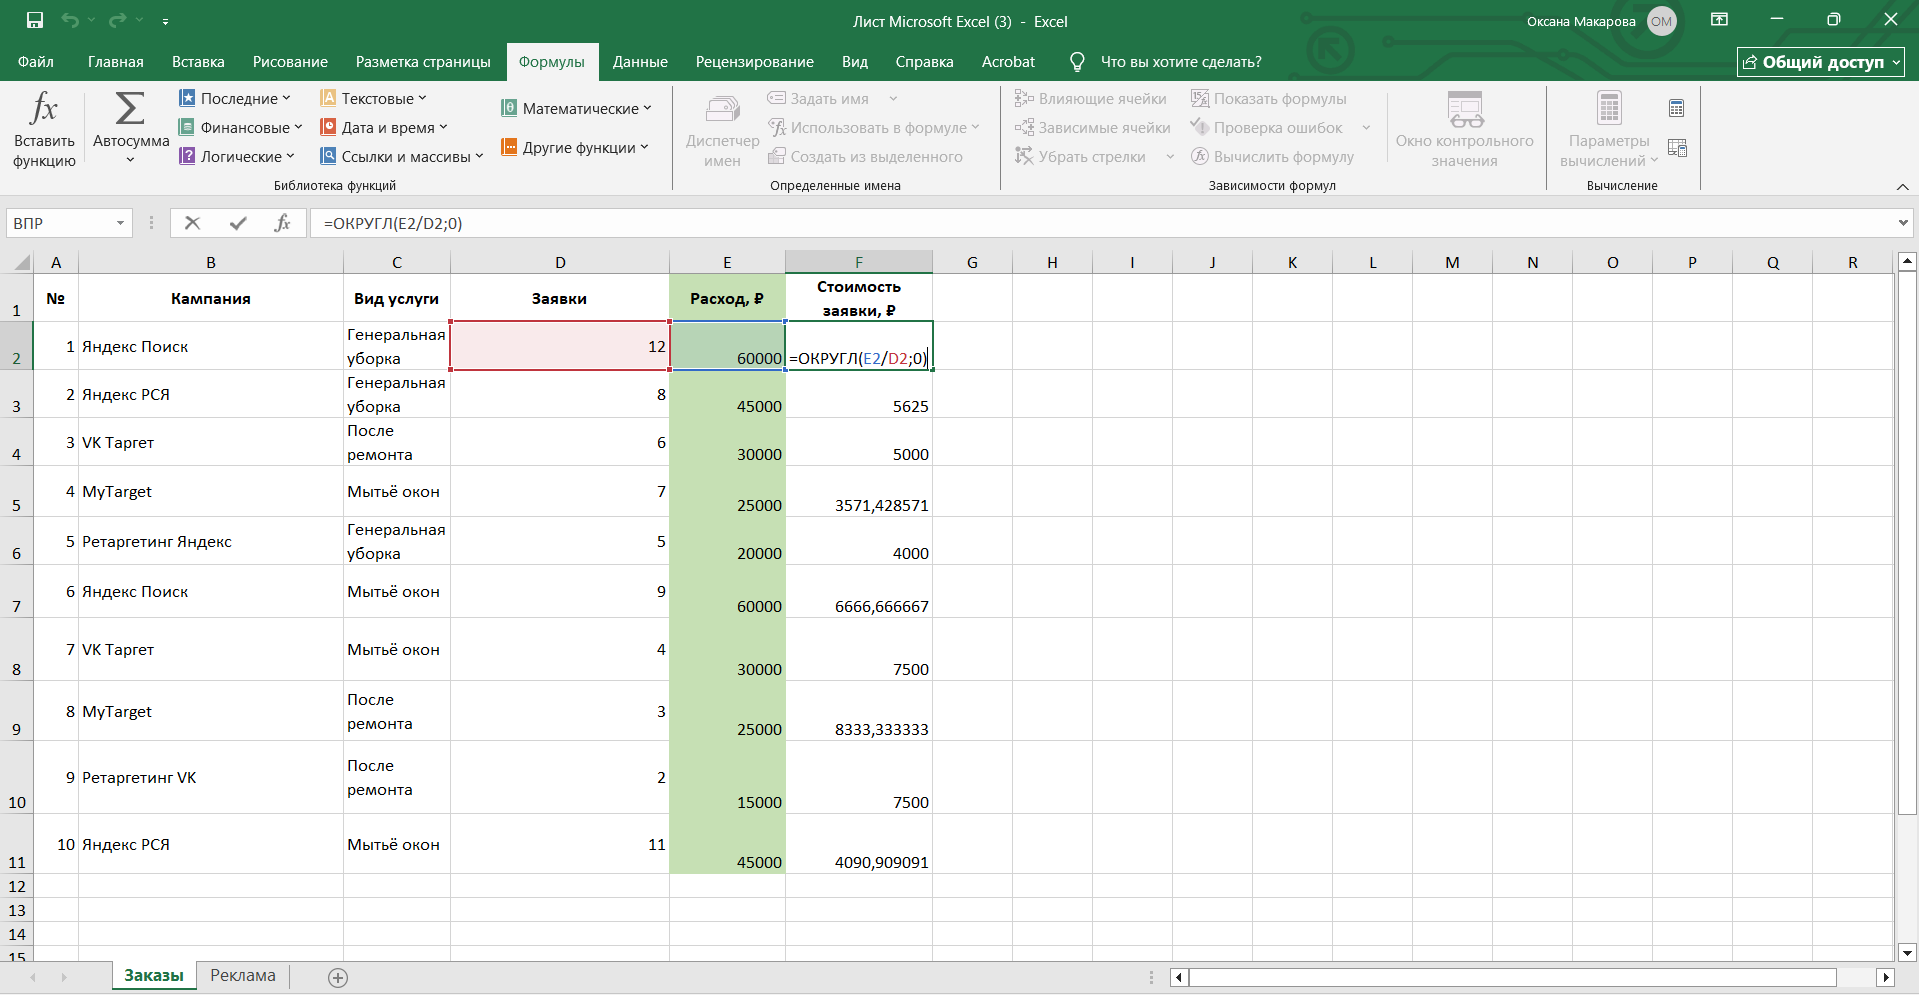Switch to the Реклама sheet tab
The image size is (1919, 995).
[243, 976]
